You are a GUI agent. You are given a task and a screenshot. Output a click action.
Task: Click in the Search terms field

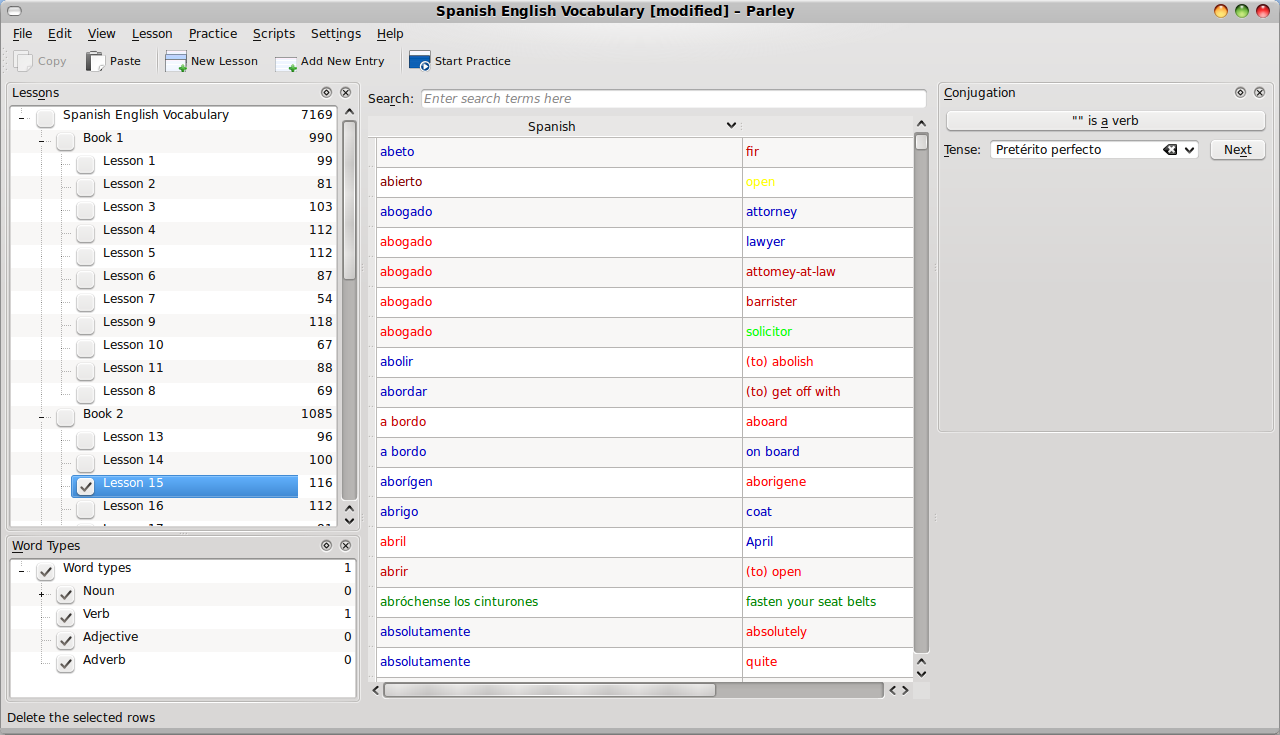673,99
